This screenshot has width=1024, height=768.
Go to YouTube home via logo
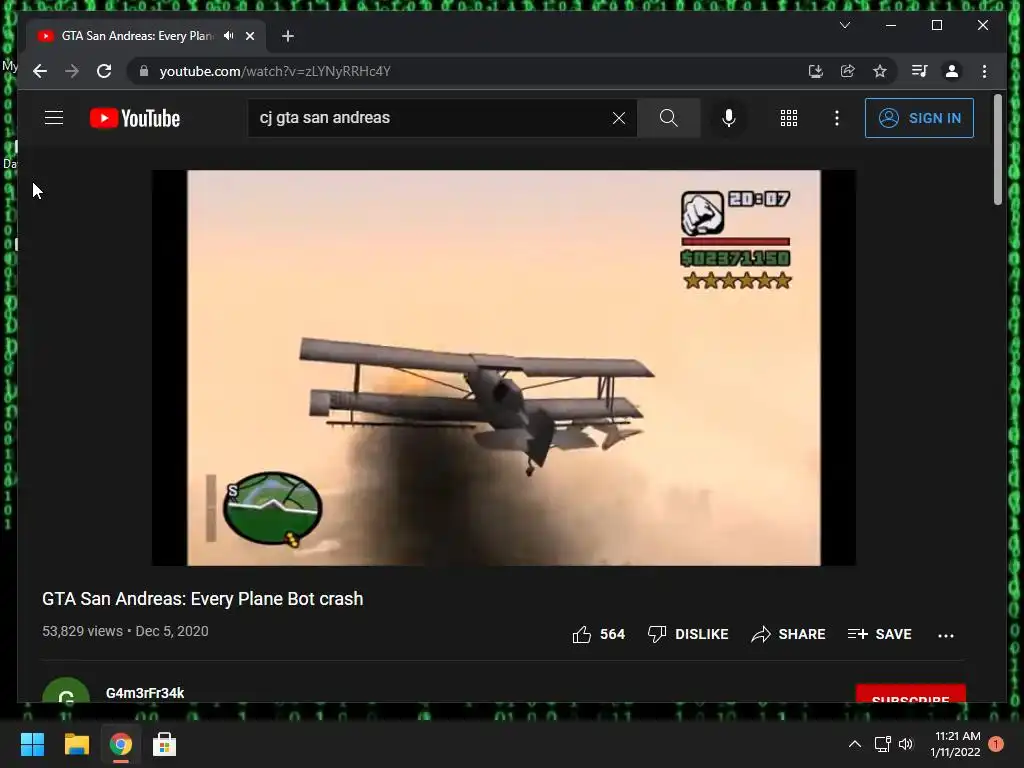coord(135,118)
